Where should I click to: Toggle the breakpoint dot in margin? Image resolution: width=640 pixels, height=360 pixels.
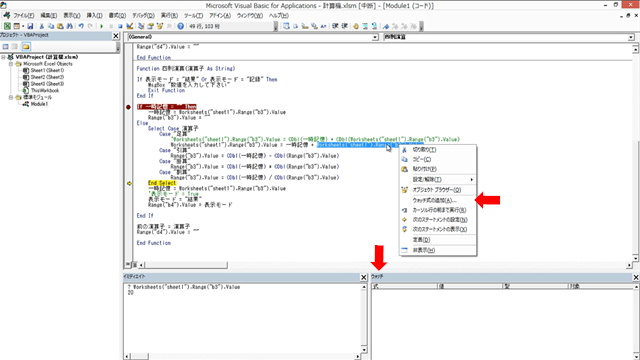tap(128, 107)
